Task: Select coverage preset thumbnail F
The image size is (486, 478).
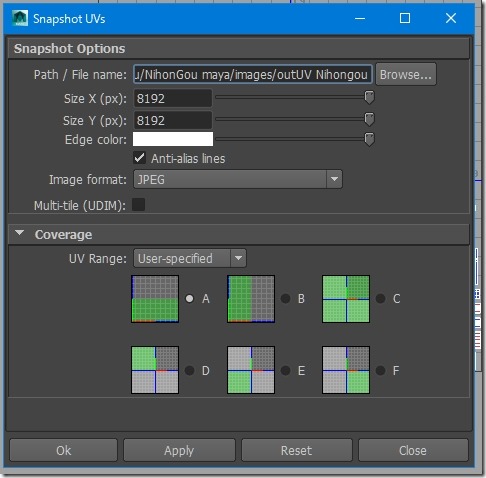Action: 346,370
